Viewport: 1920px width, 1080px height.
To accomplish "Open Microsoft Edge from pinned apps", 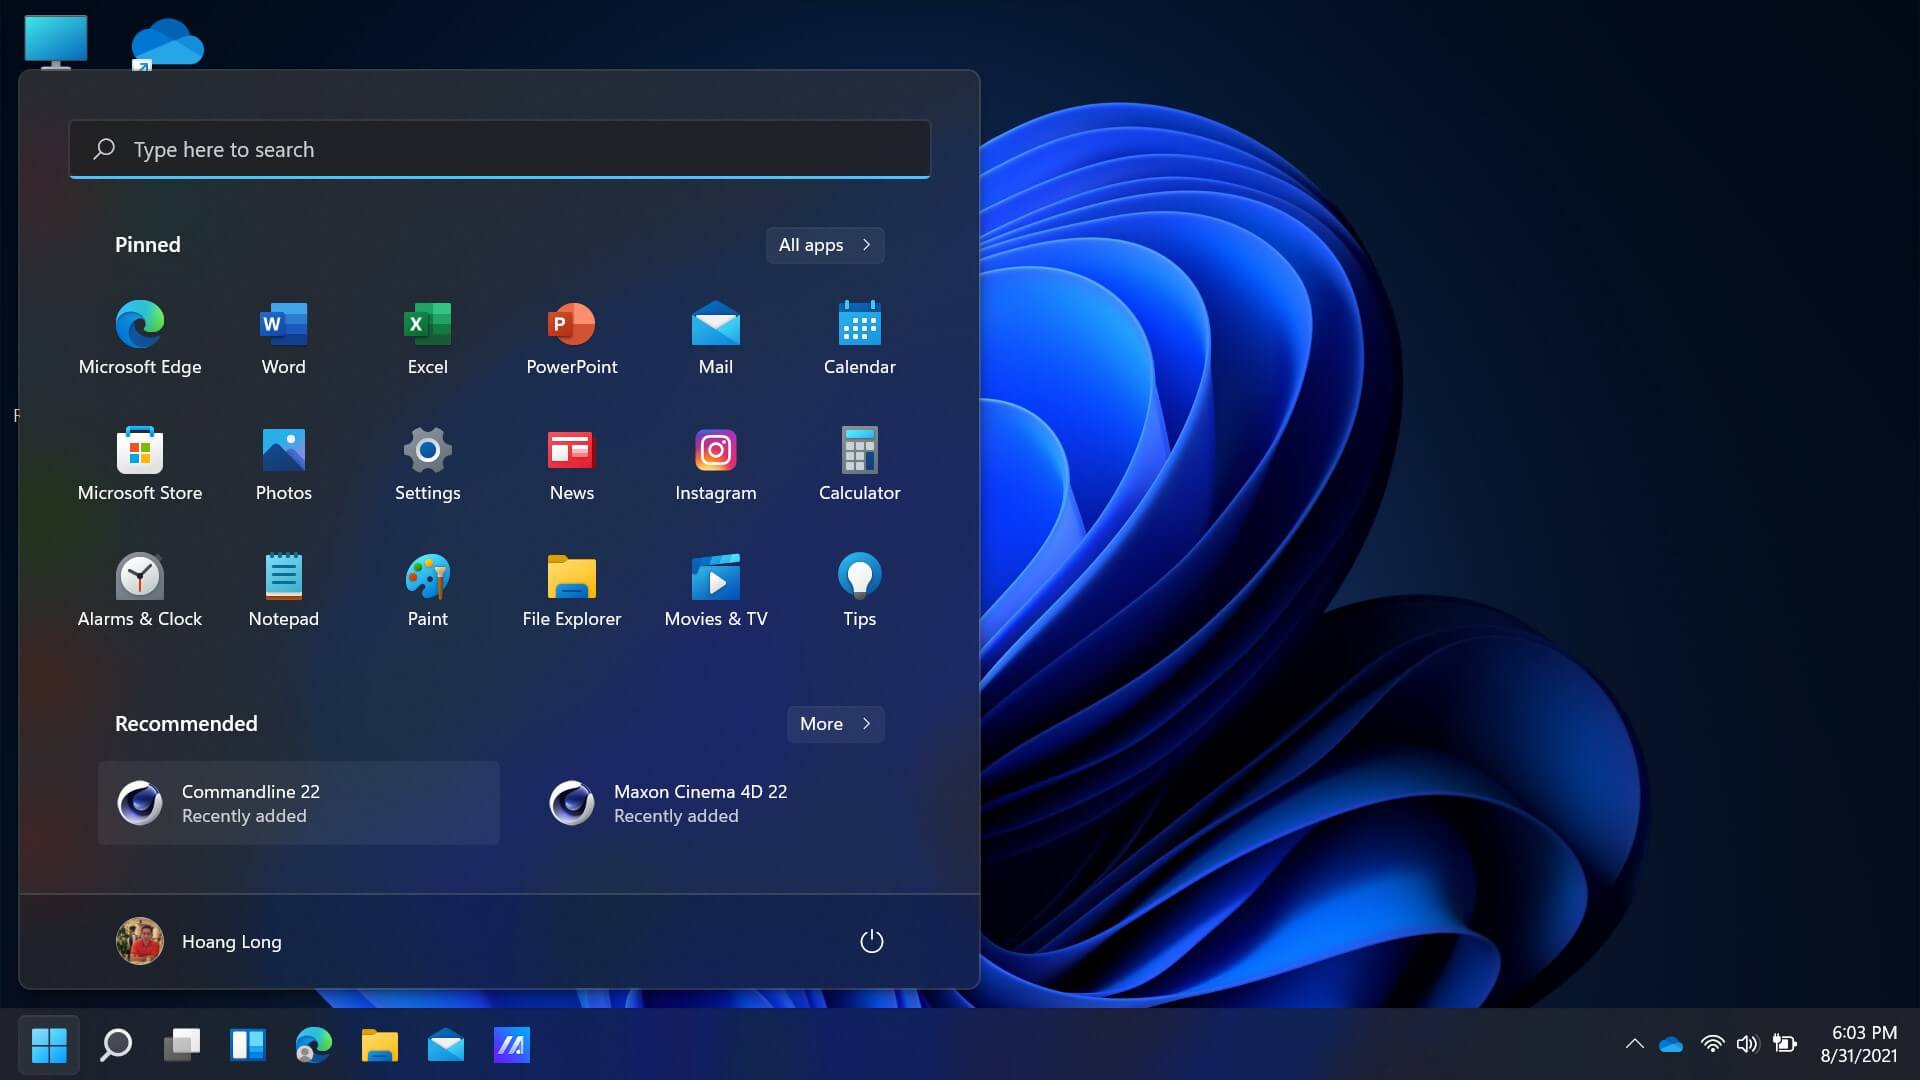I will pyautogui.click(x=140, y=338).
